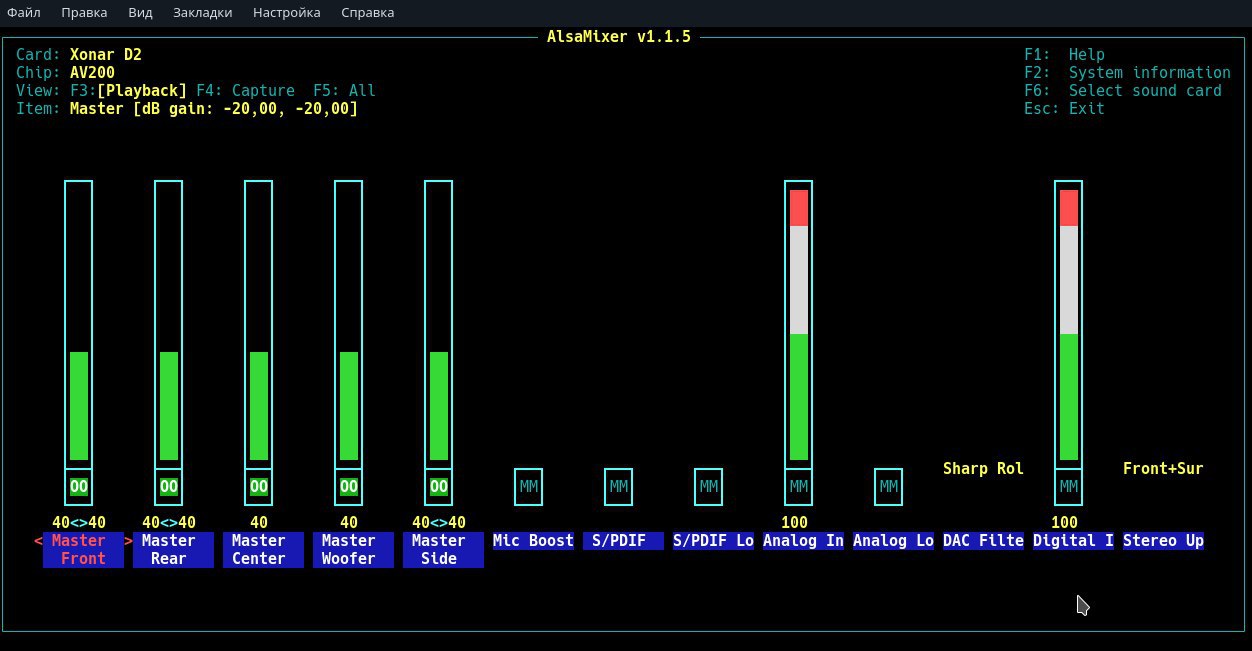
Task: Toggle mute box under Master Rear
Action: [169, 487]
